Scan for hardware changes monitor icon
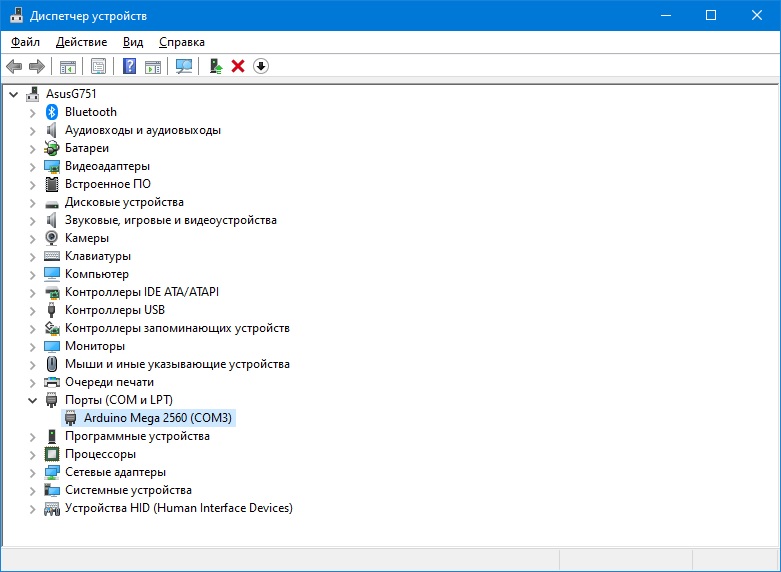The image size is (781, 572). click(184, 66)
